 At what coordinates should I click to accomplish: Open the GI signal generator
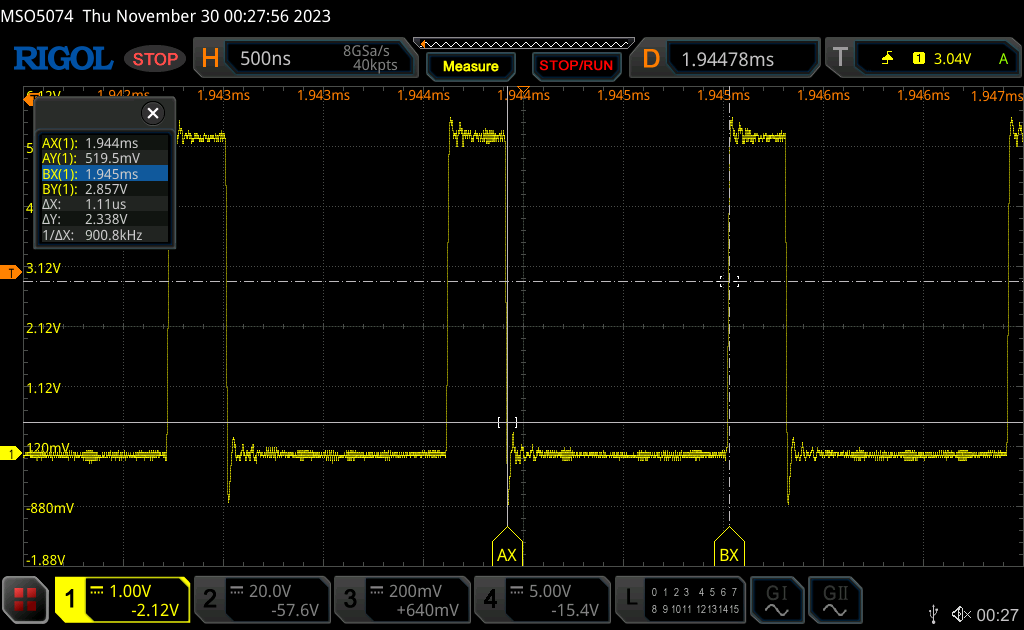(x=776, y=598)
